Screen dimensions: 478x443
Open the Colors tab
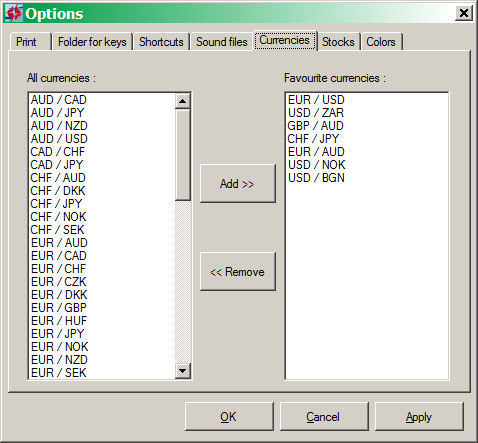click(x=381, y=42)
